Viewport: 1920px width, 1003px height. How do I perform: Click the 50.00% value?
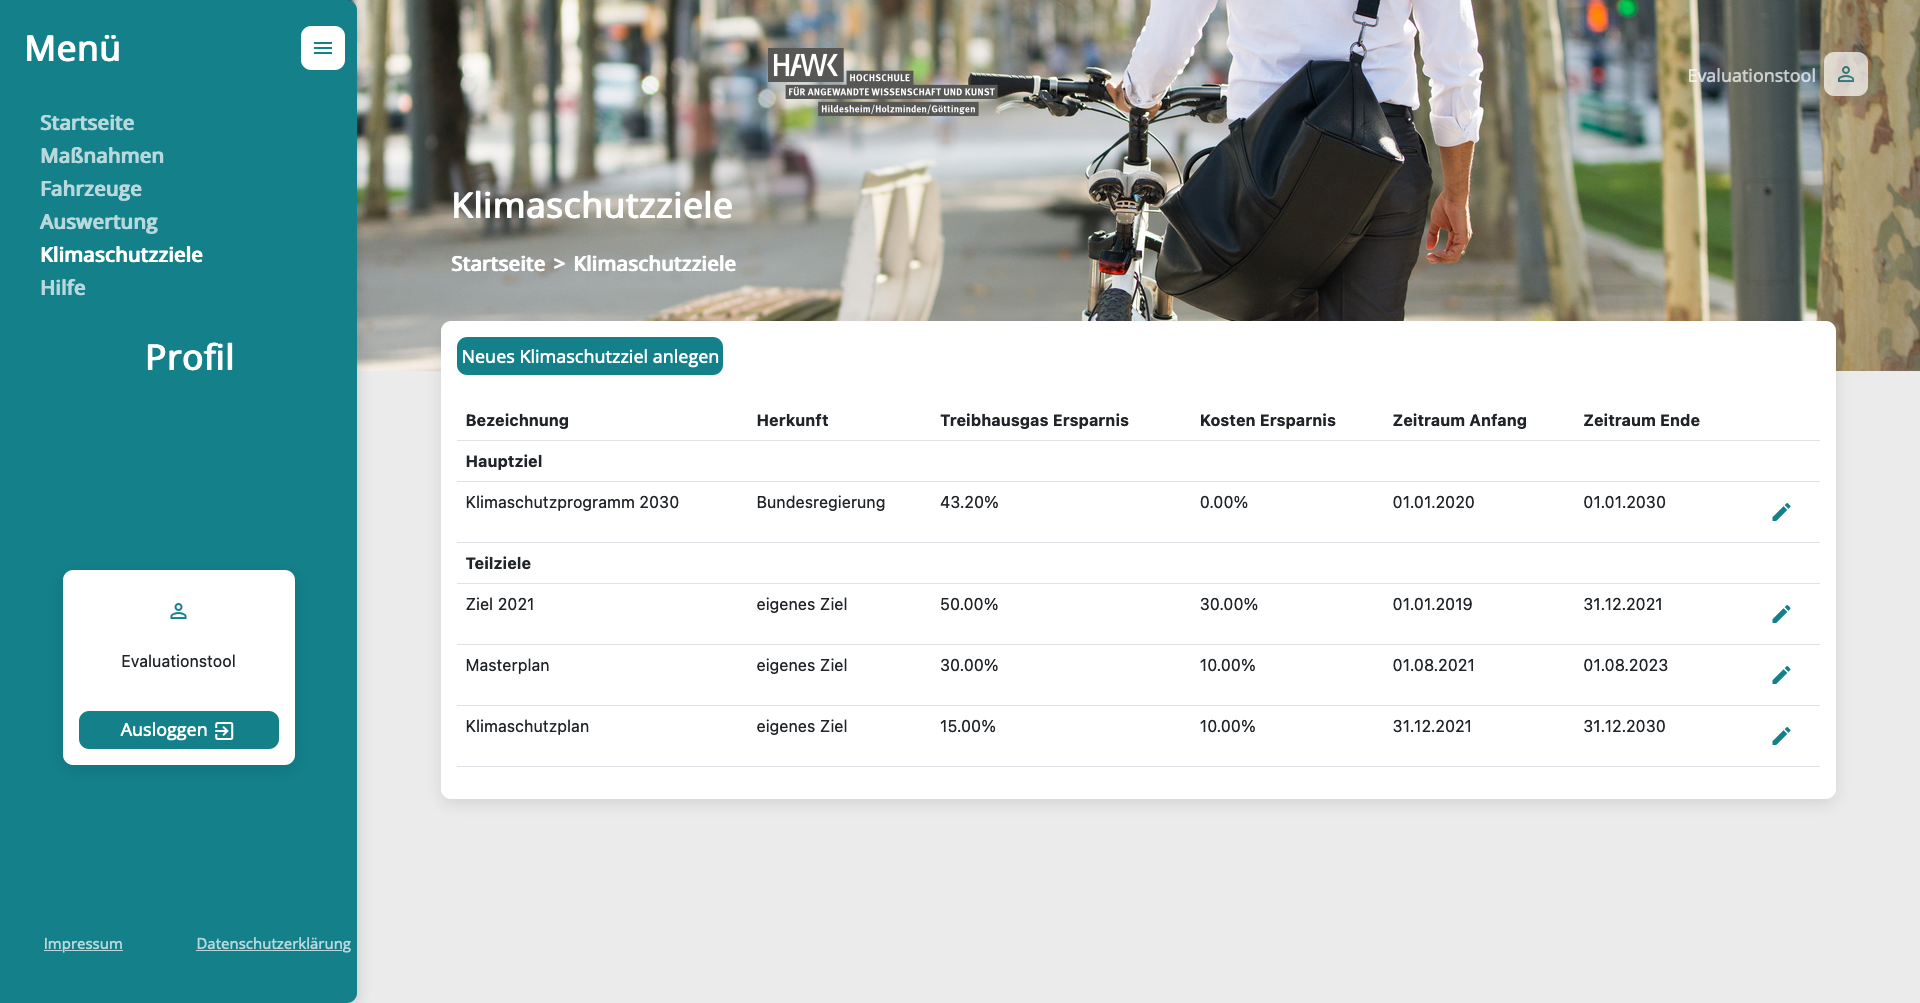click(969, 604)
